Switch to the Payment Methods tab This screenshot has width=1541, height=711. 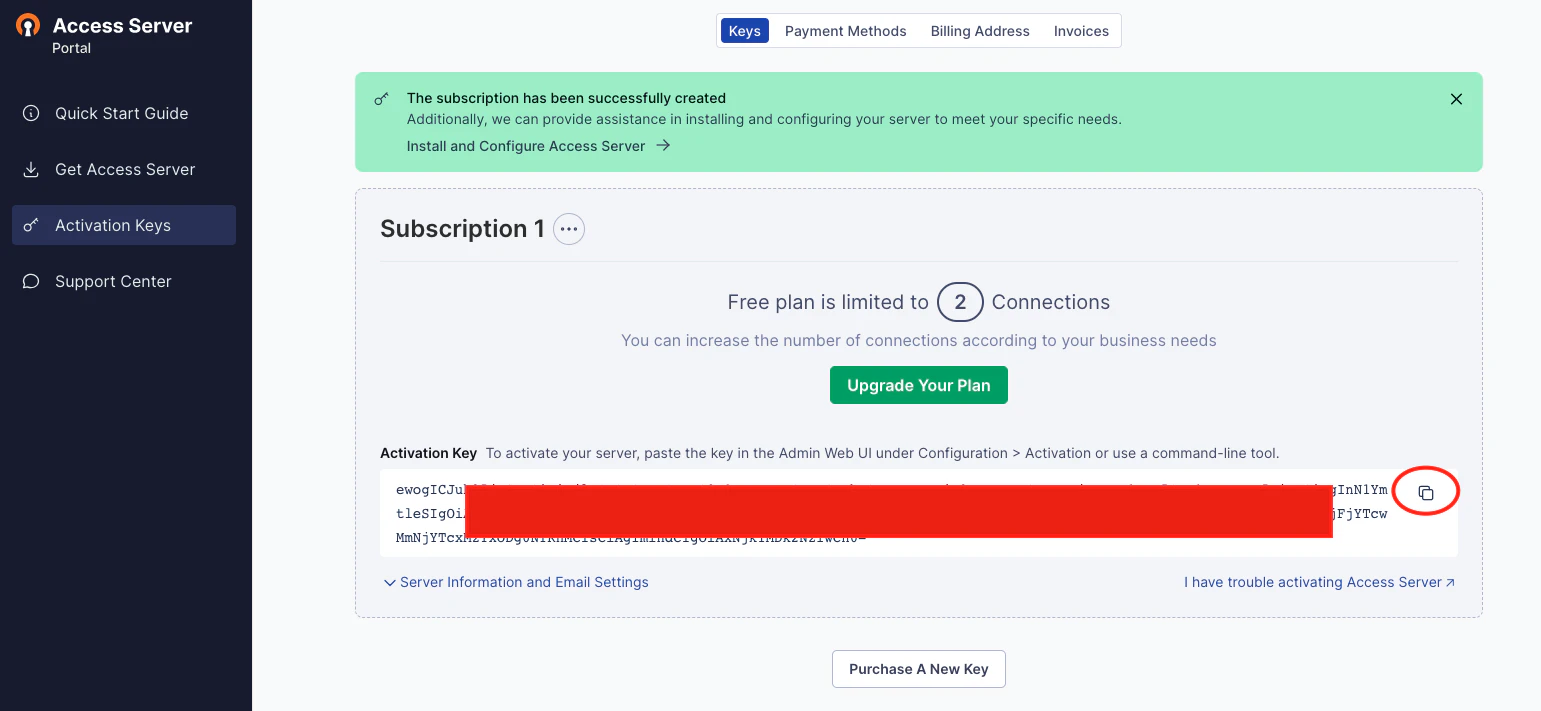pyautogui.click(x=845, y=31)
